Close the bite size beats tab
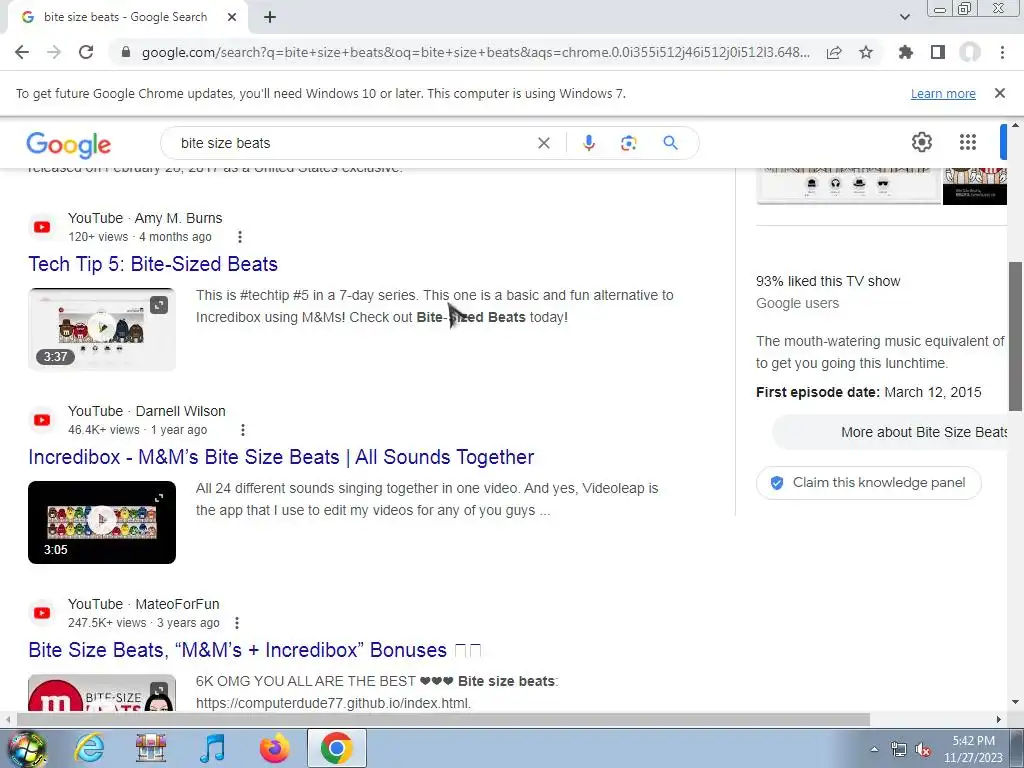The height and width of the screenshot is (768, 1024). coord(232,17)
